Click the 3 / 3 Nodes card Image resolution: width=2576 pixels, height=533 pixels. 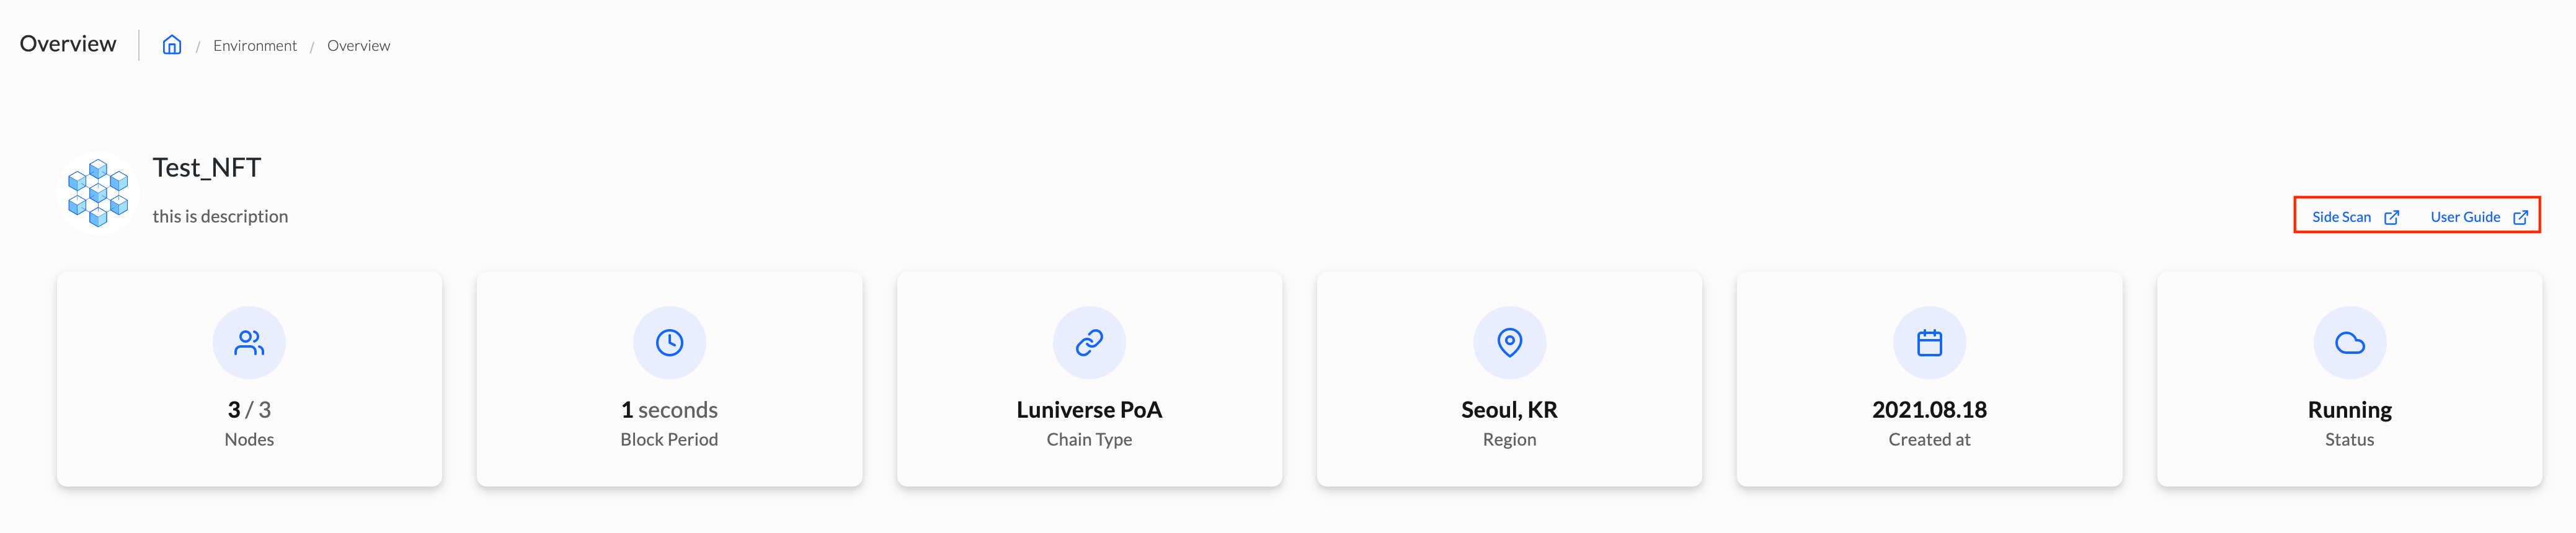[x=249, y=379]
